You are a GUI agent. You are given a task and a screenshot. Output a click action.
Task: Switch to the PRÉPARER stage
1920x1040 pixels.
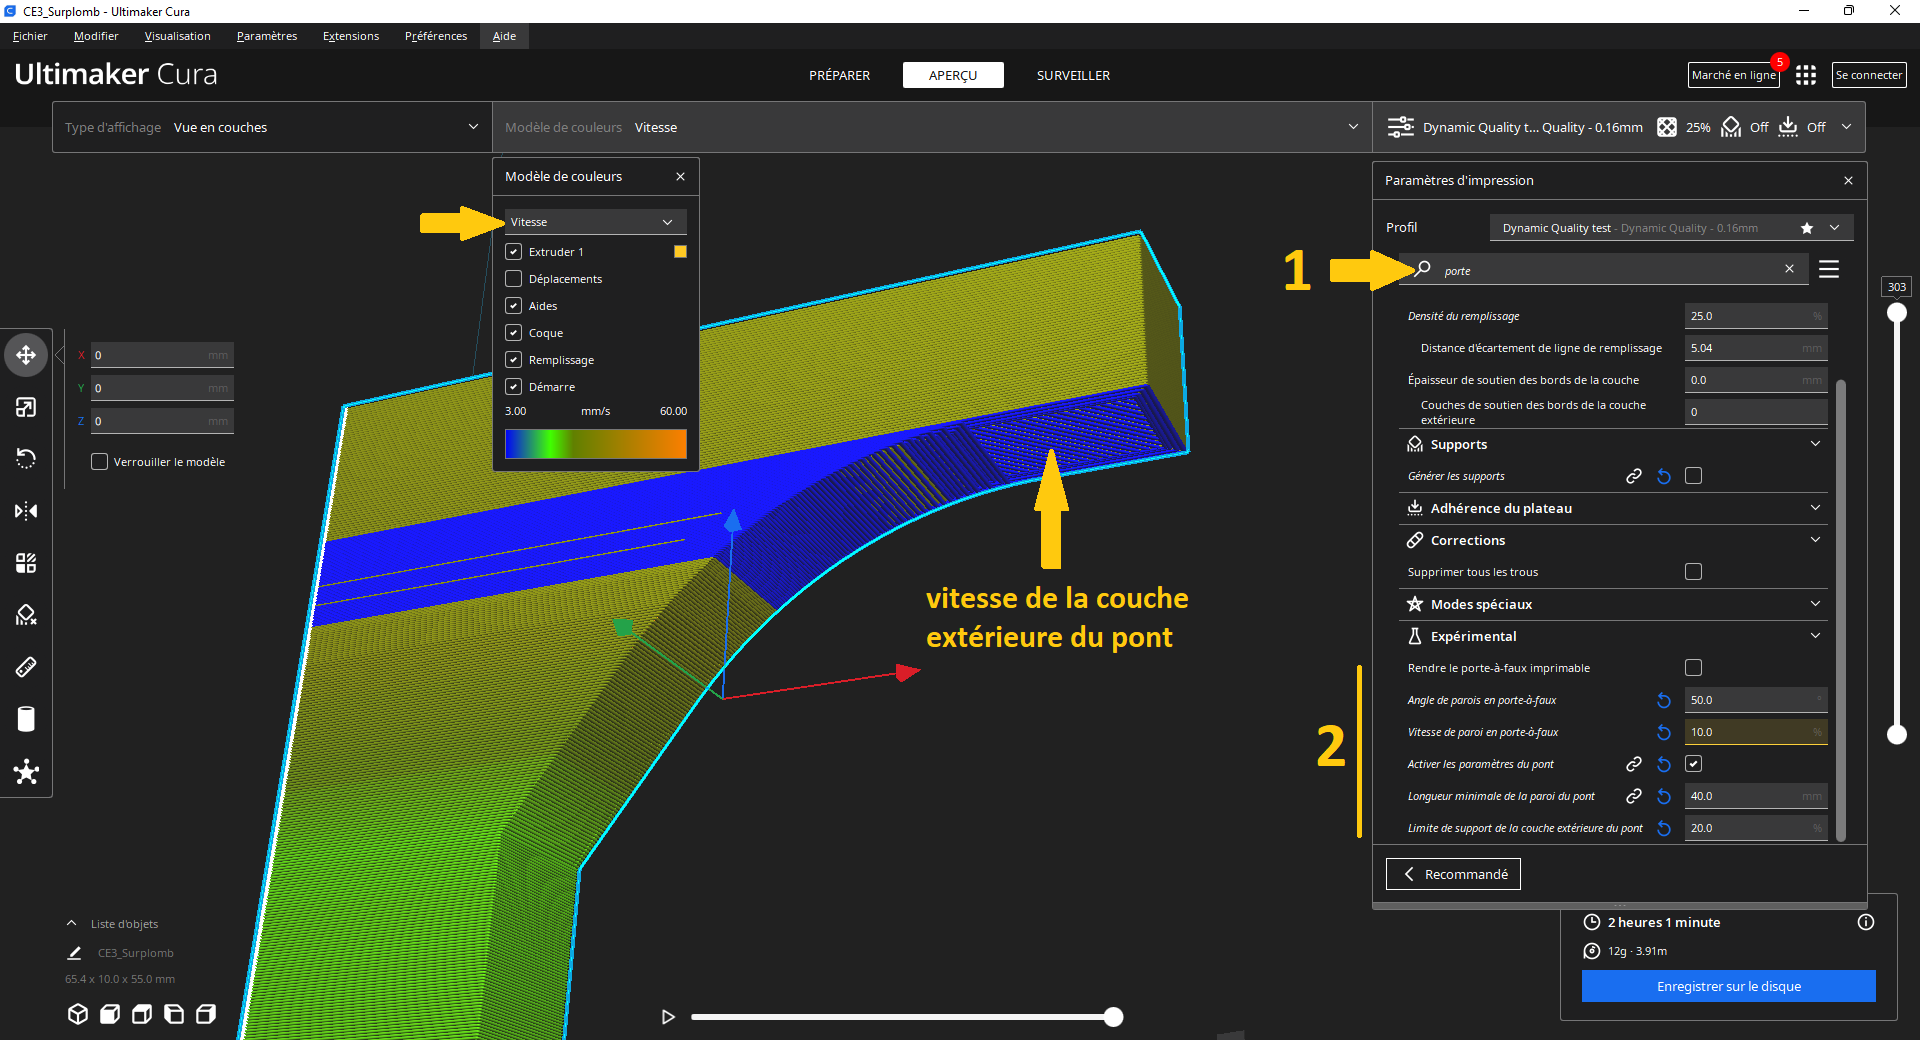click(x=840, y=75)
